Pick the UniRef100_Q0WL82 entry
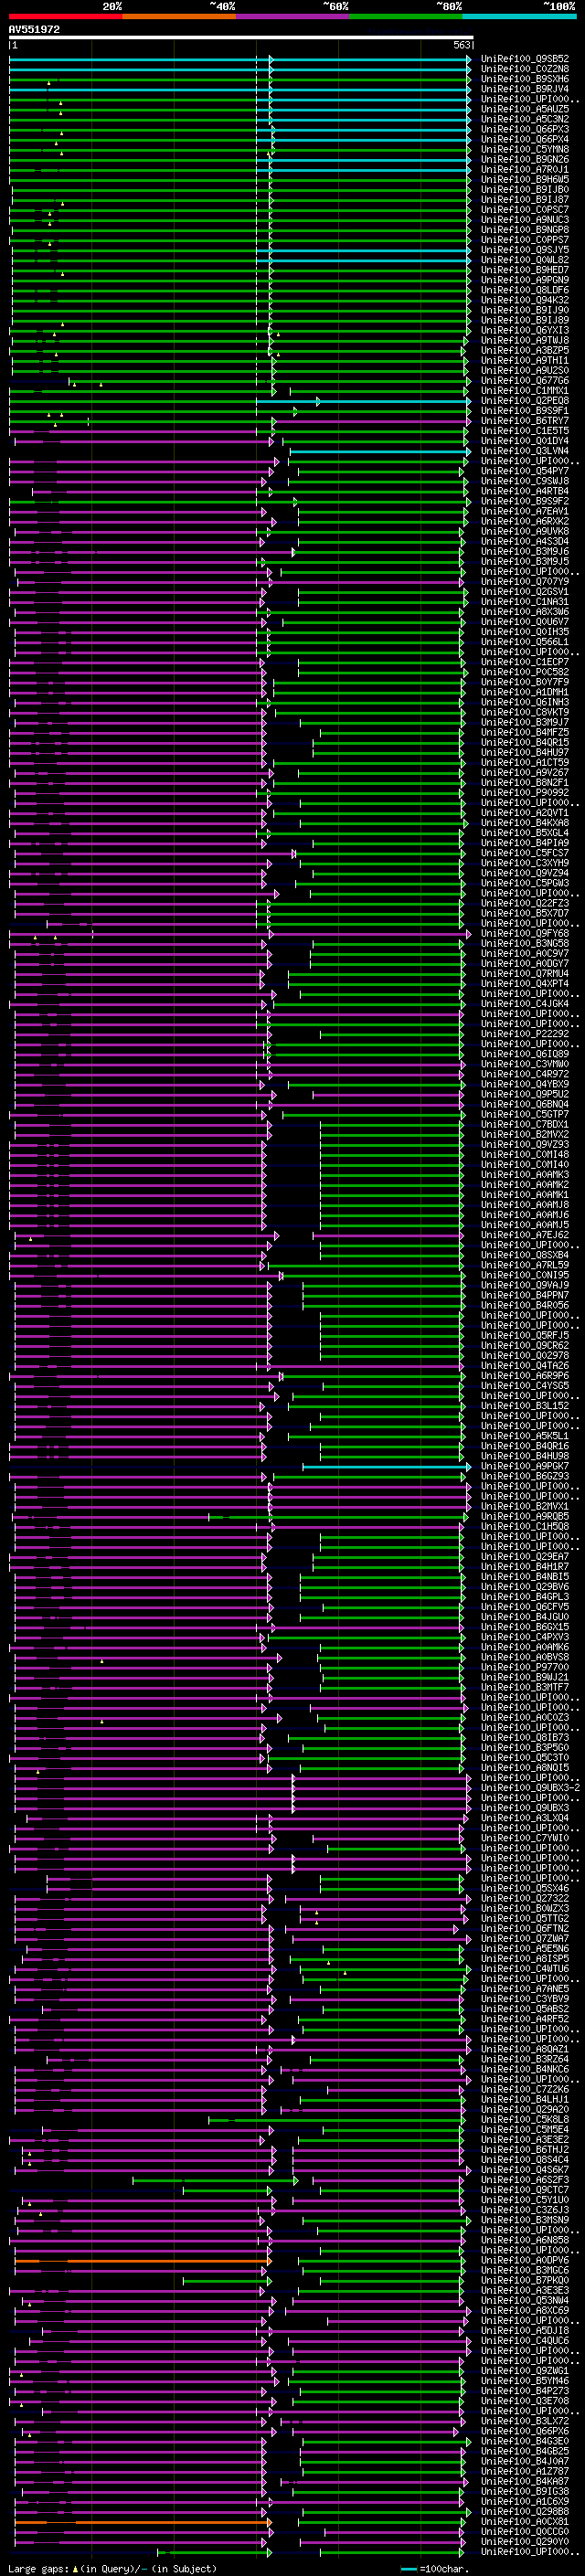 [x=525, y=260]
